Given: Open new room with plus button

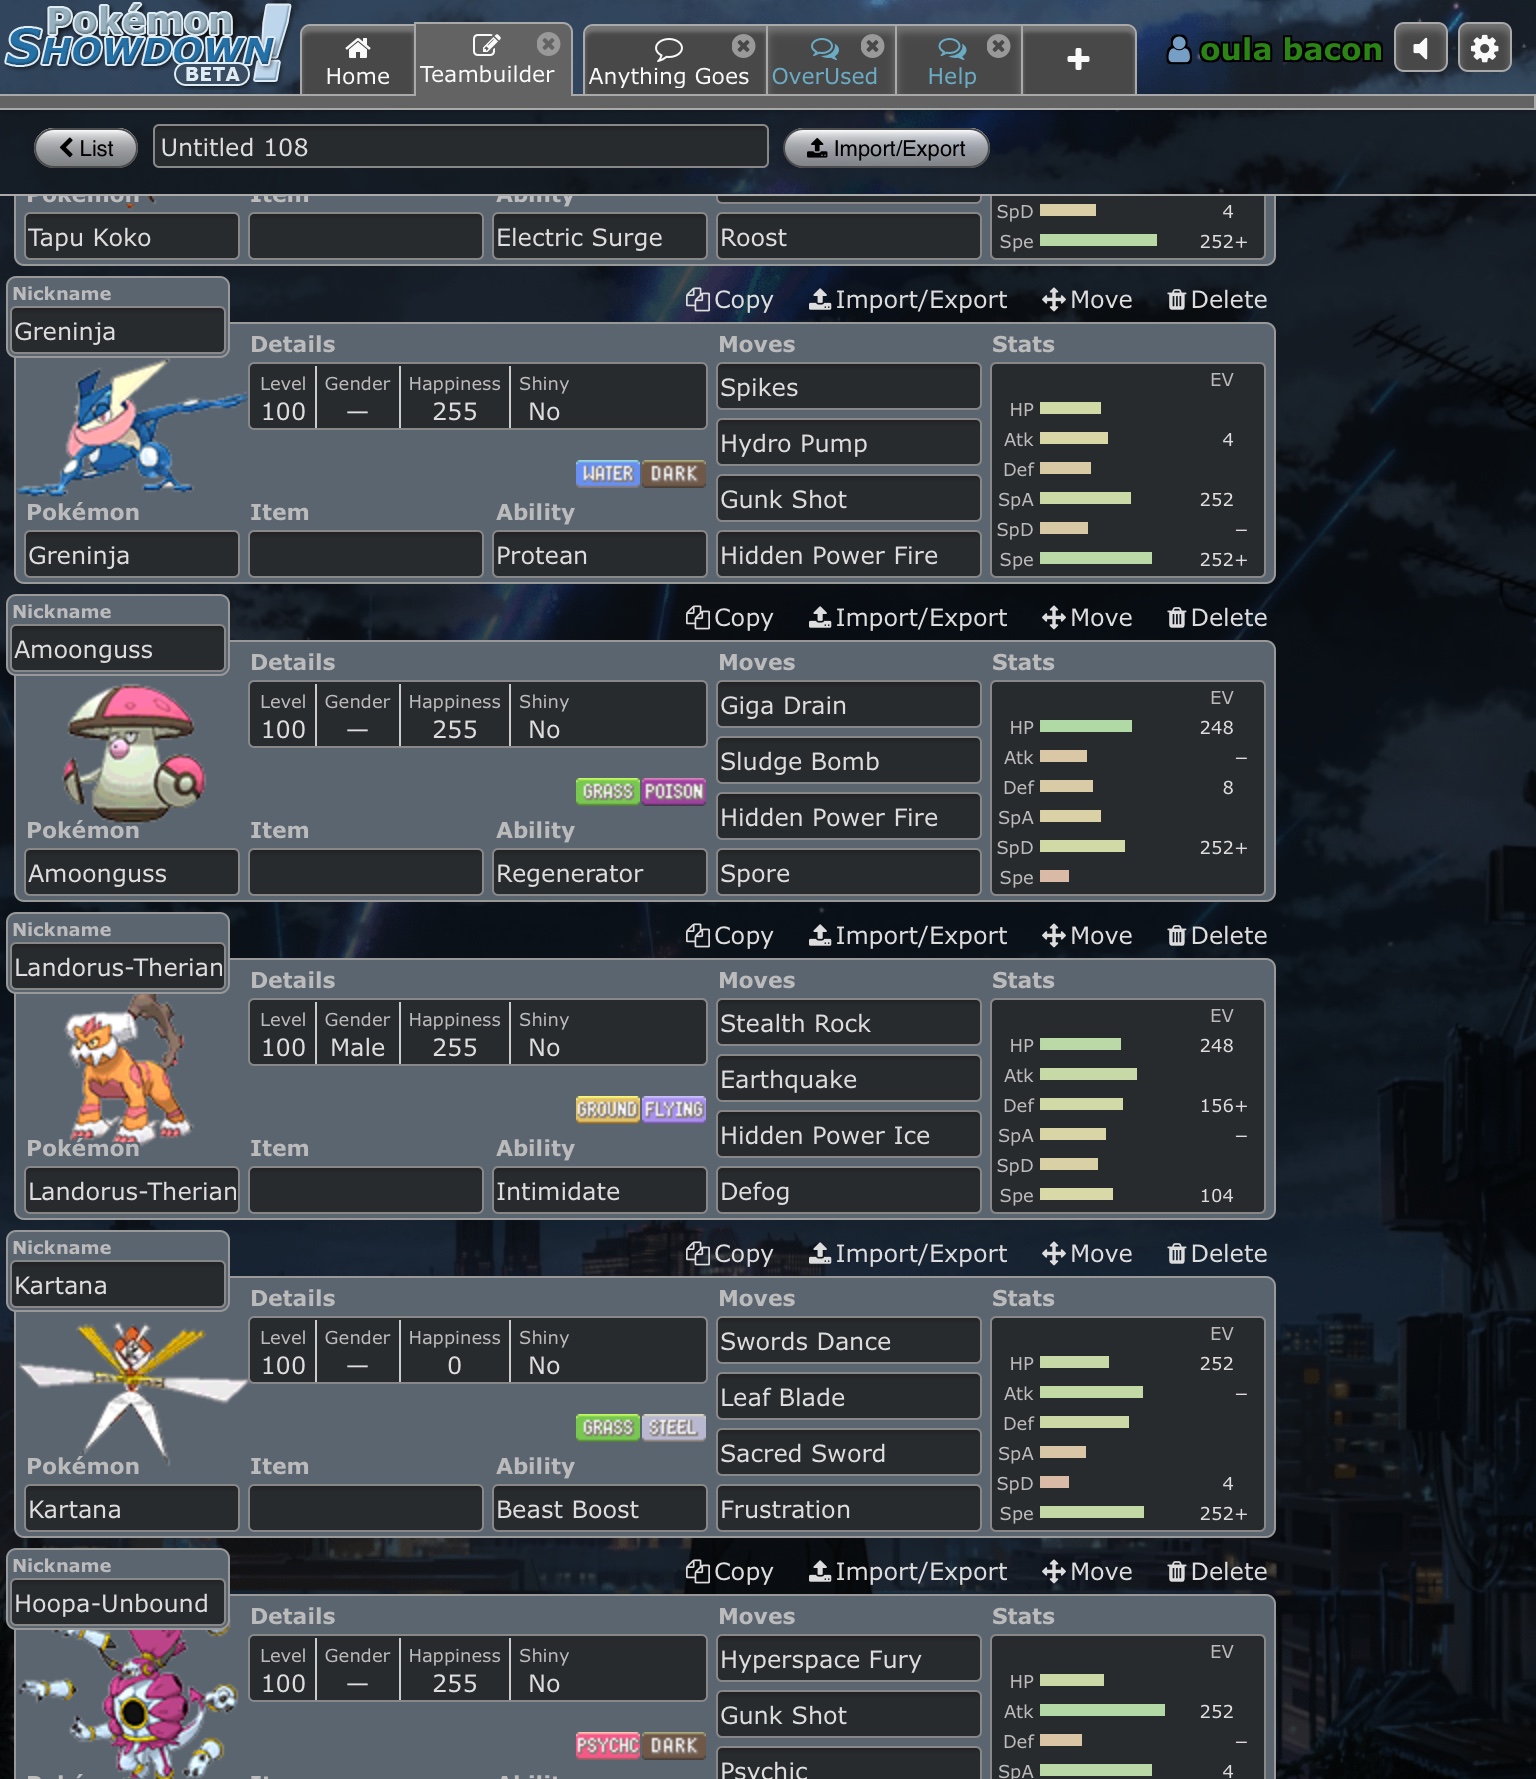Looking at the screenshot, I should [1078, 59].
